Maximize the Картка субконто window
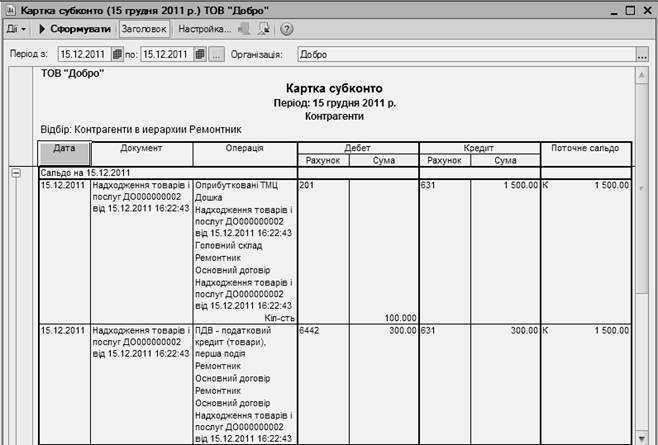The image size is (658, 445). tap(630, 10)
